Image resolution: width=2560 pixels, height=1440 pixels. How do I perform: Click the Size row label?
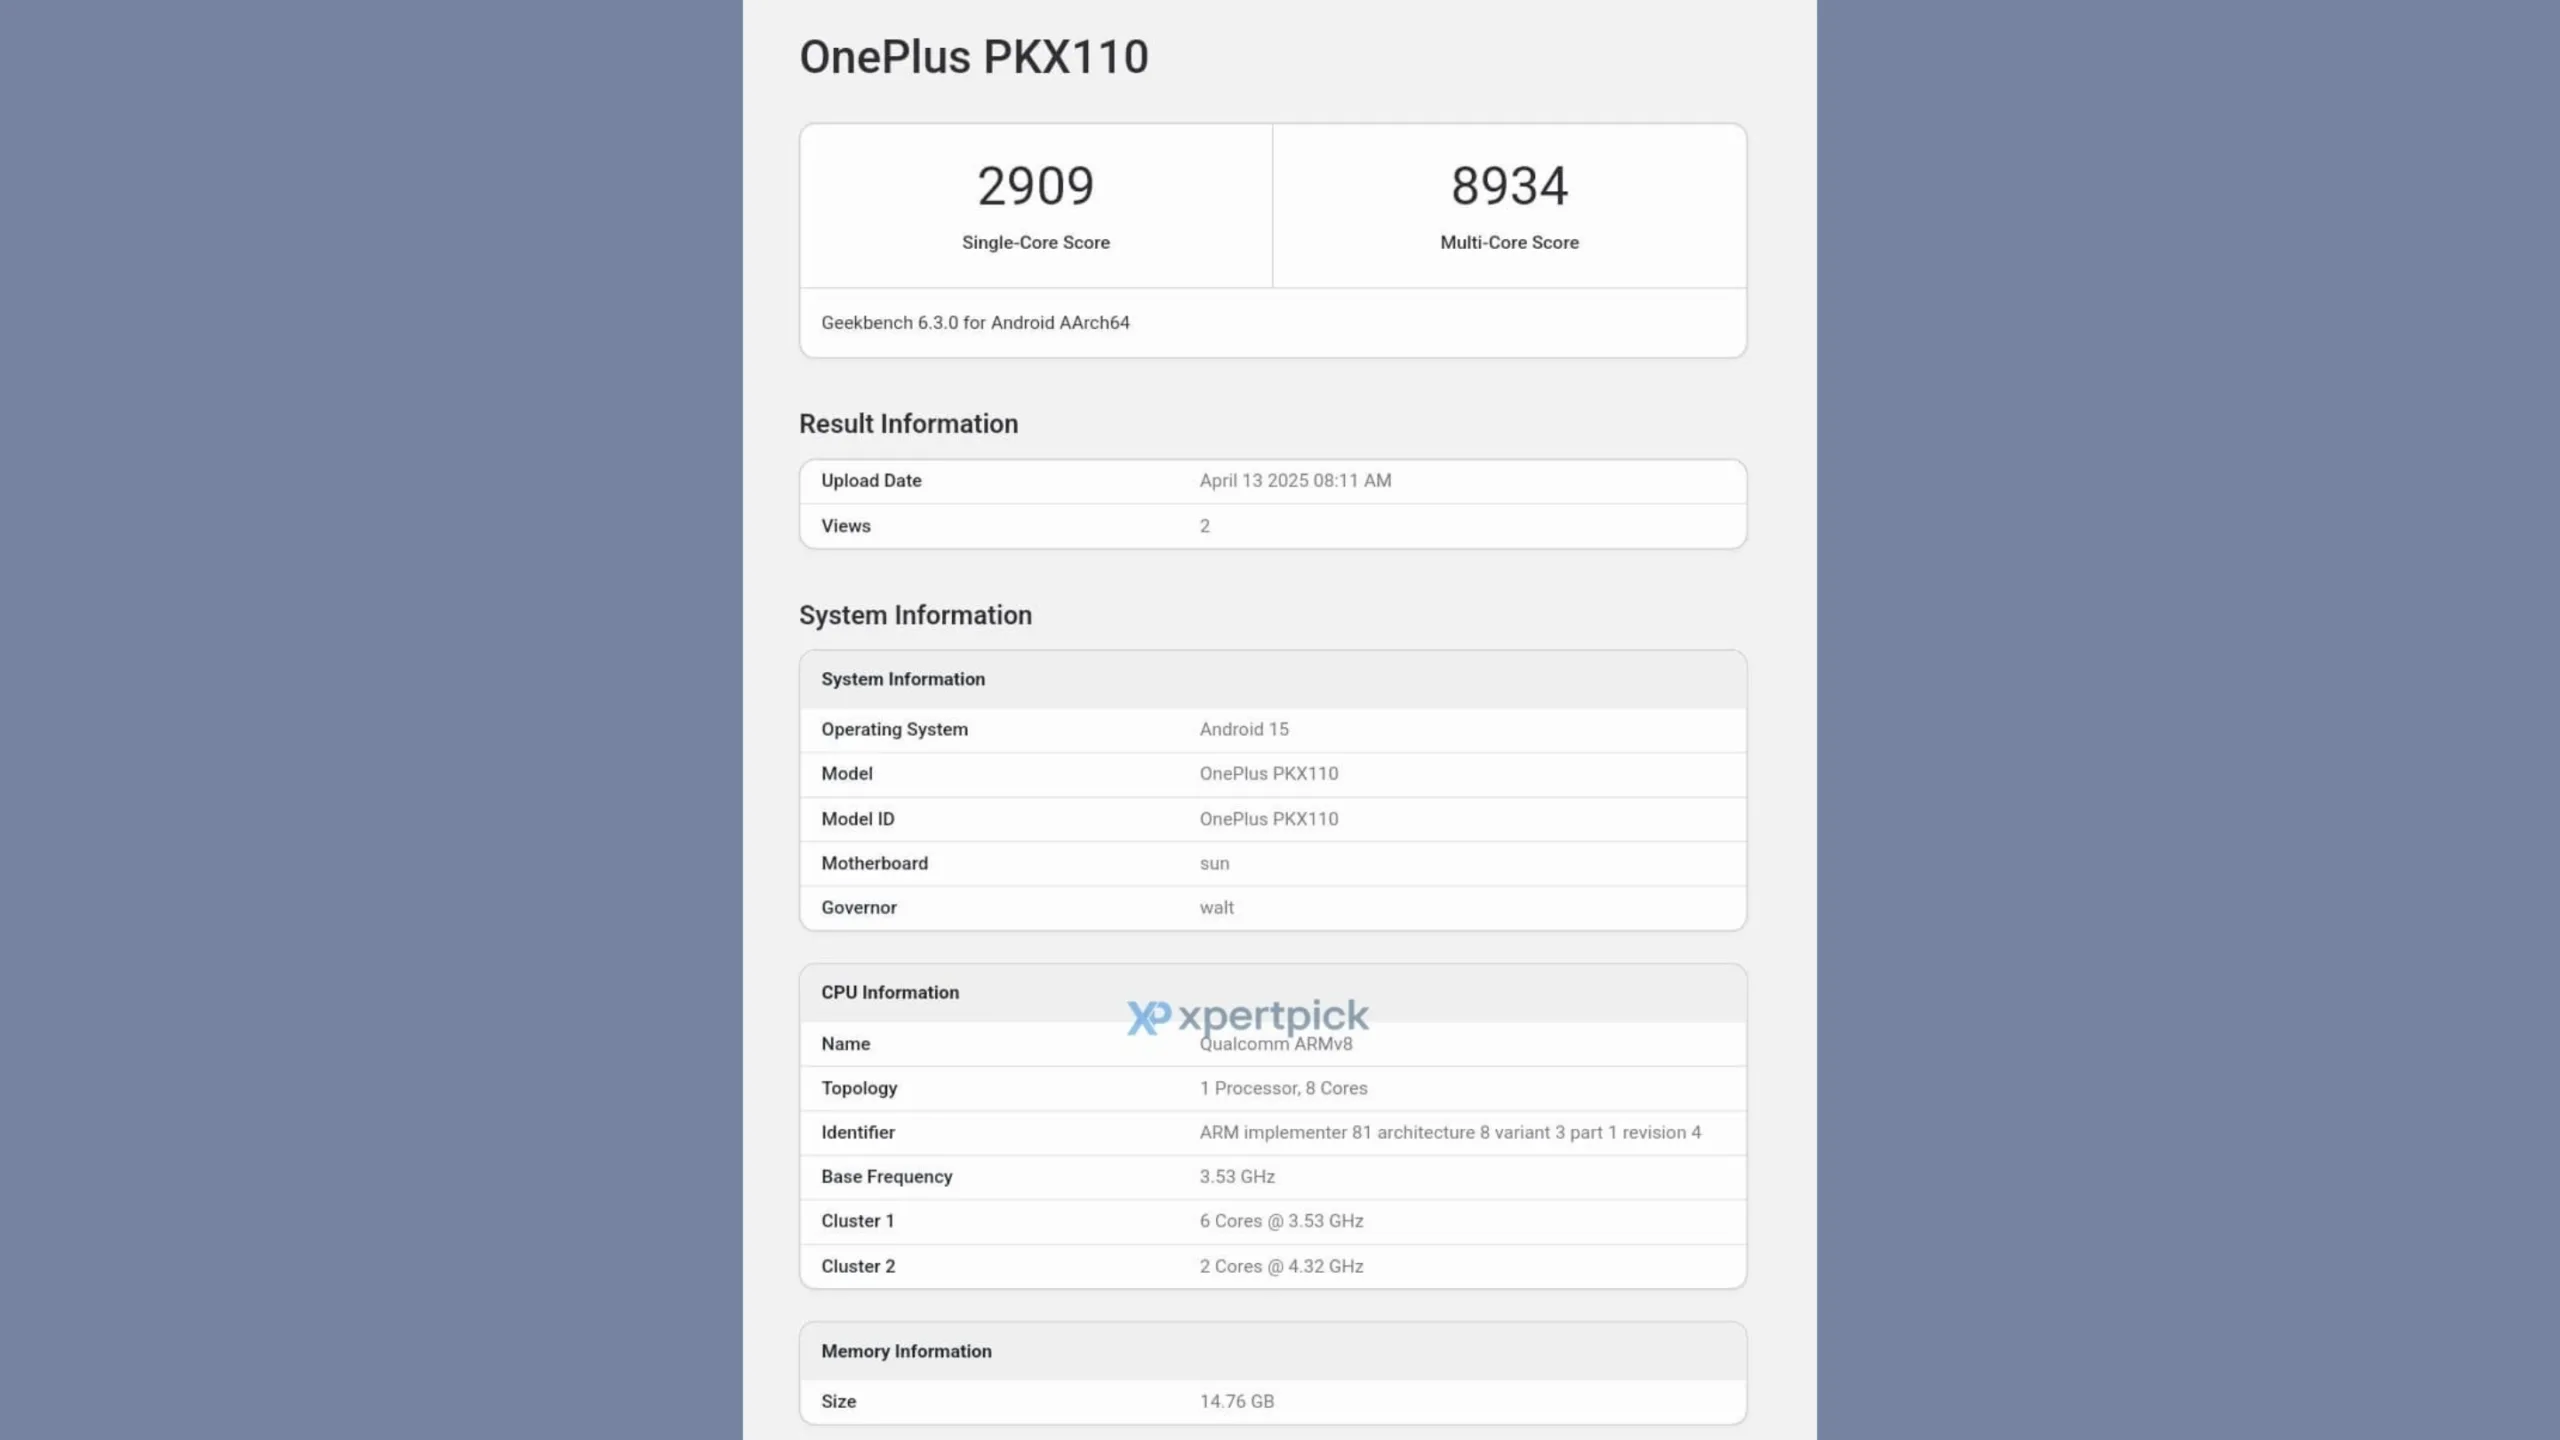point(838,1401)
